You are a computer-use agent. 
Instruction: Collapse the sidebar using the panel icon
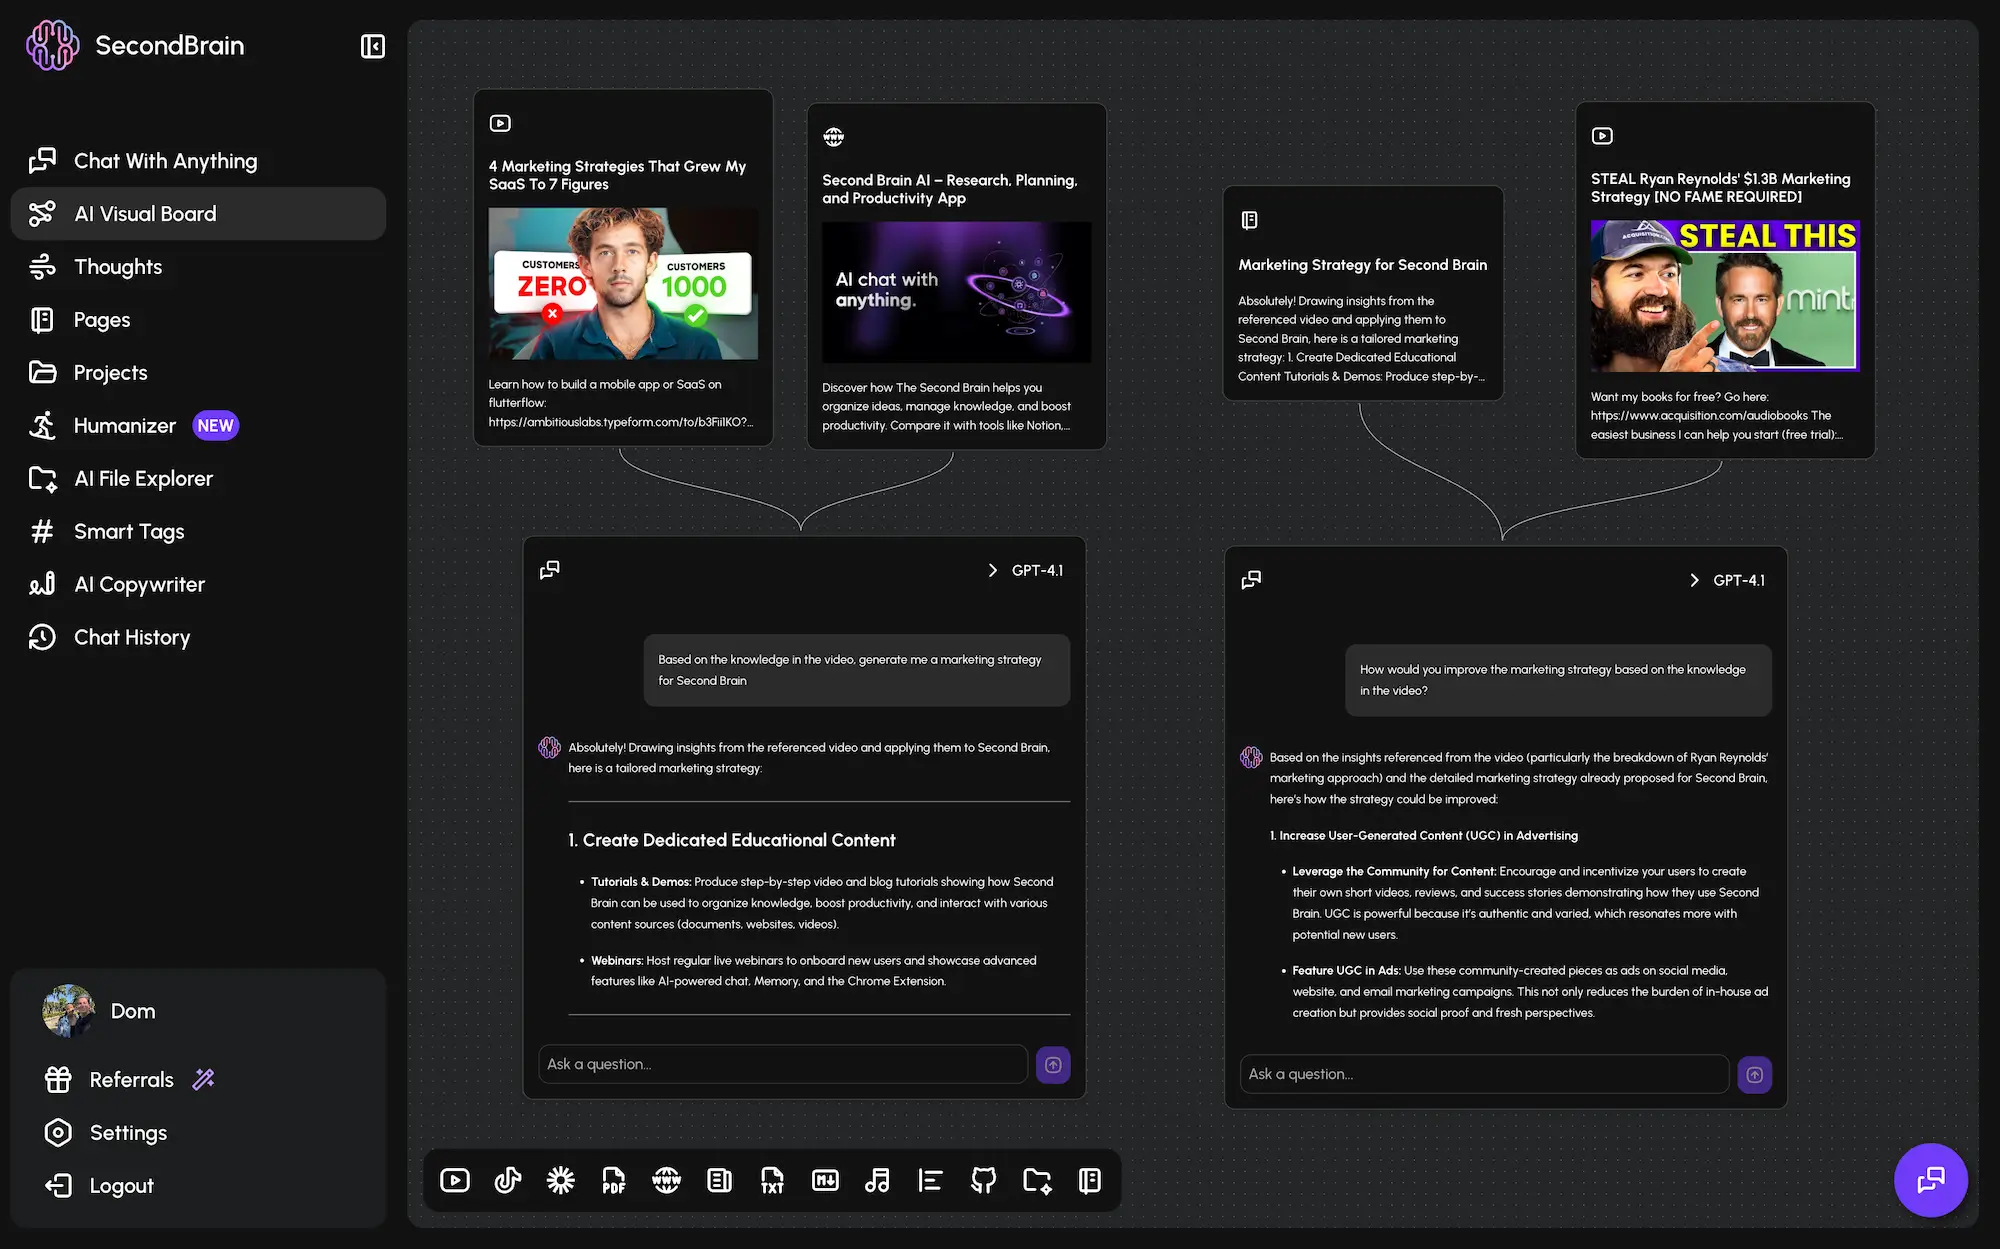pyautogui.click(x=372, y=46)
